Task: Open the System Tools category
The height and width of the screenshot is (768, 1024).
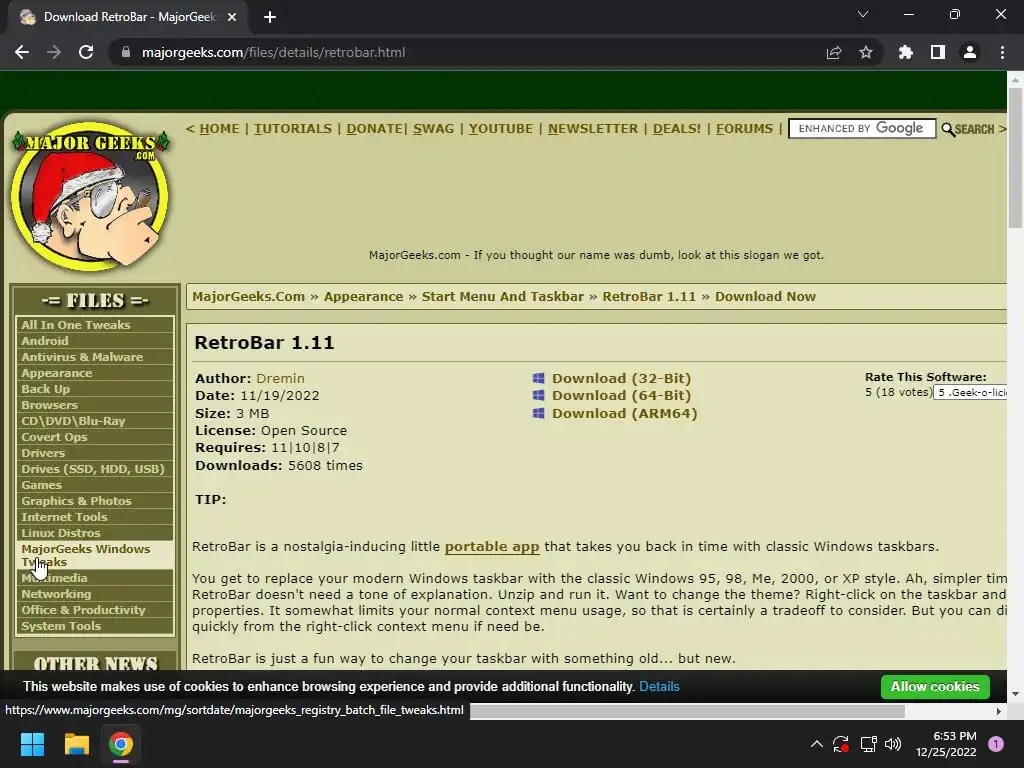Action: click(x=95, y=626)
